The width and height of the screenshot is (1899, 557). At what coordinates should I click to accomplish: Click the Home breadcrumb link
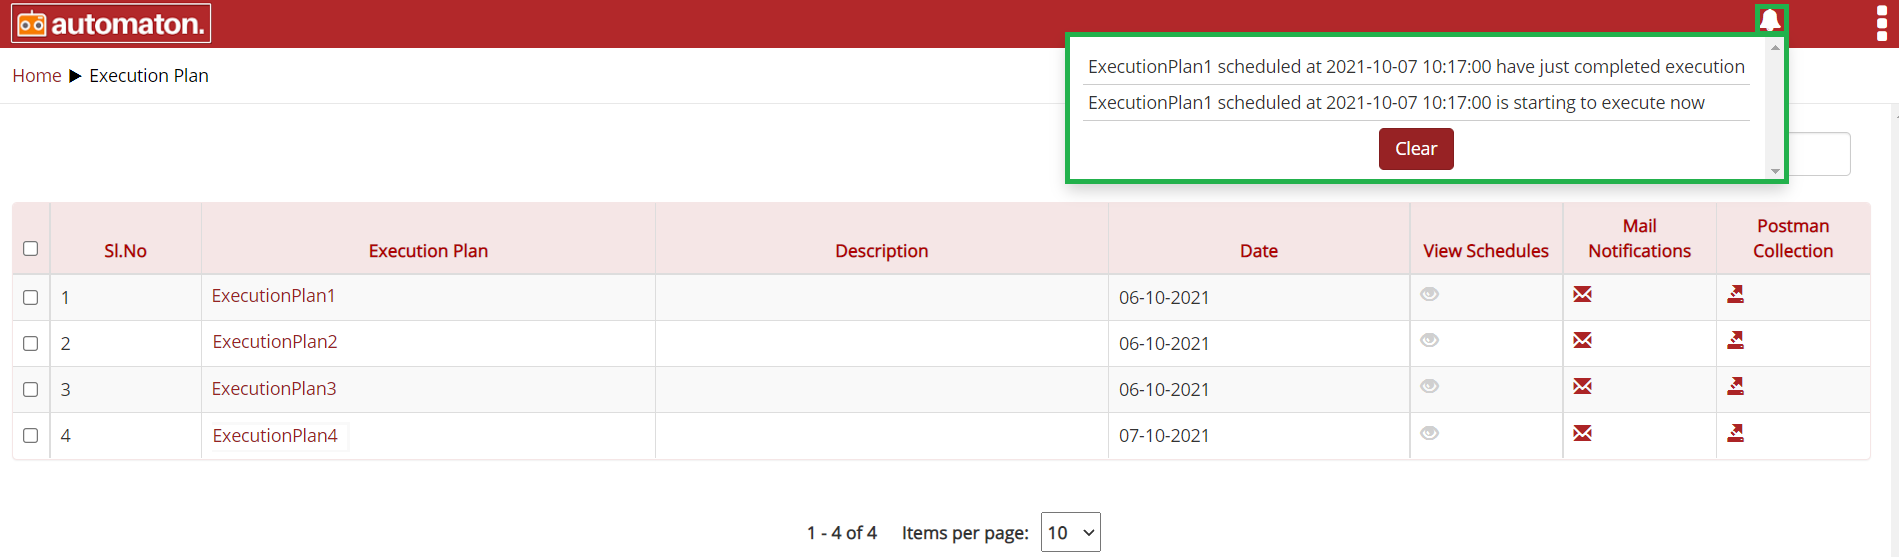pos(37,76)
